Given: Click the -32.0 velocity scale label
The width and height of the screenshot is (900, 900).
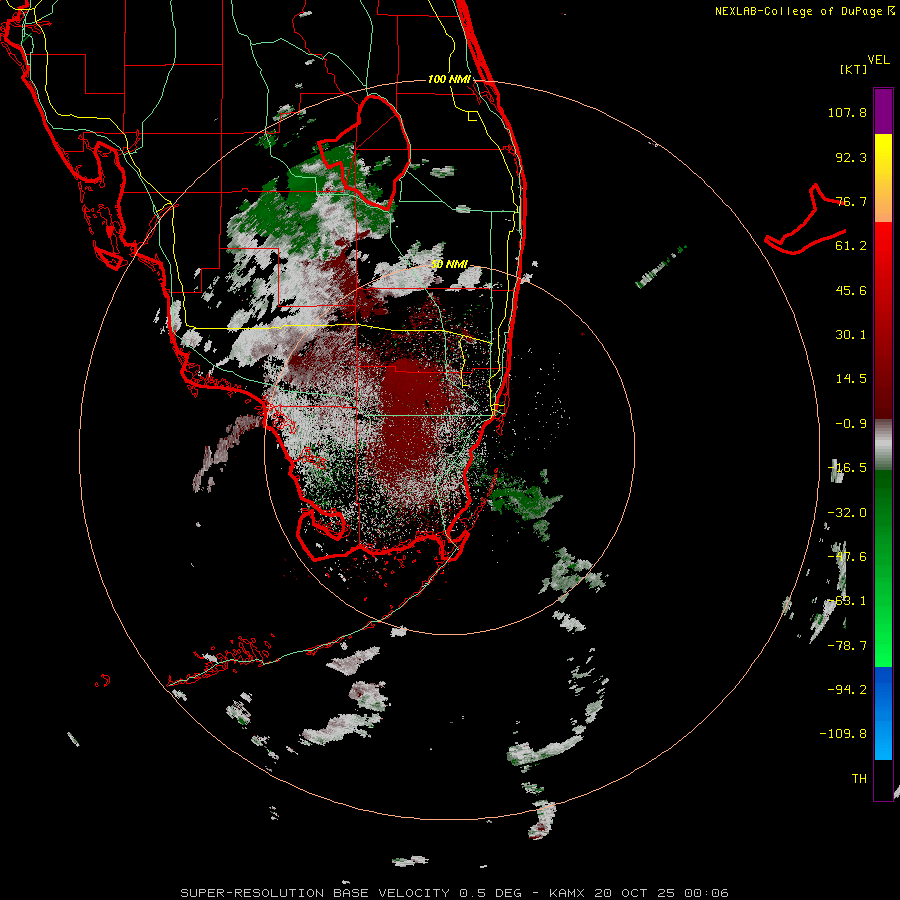Looking at the screenshot, I should point(847,513).
